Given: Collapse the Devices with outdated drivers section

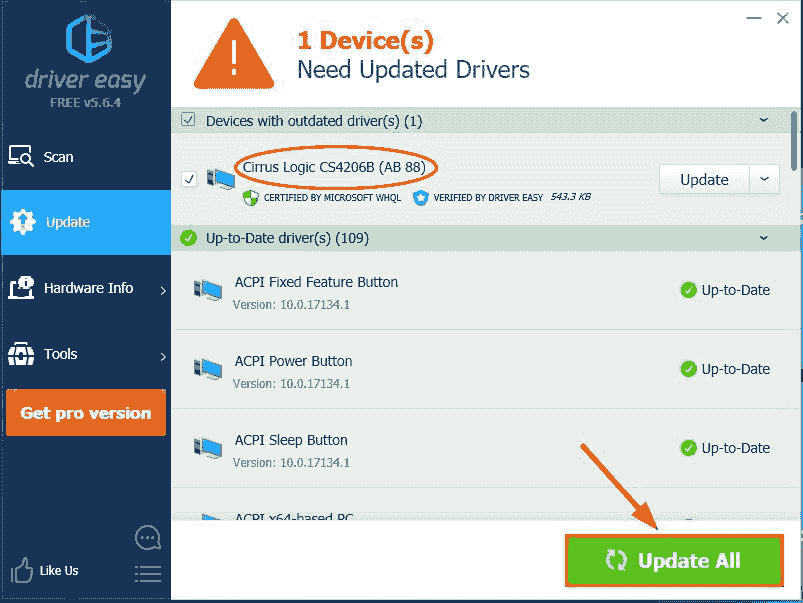Looking at the screenshot, I should click(765, 119).
